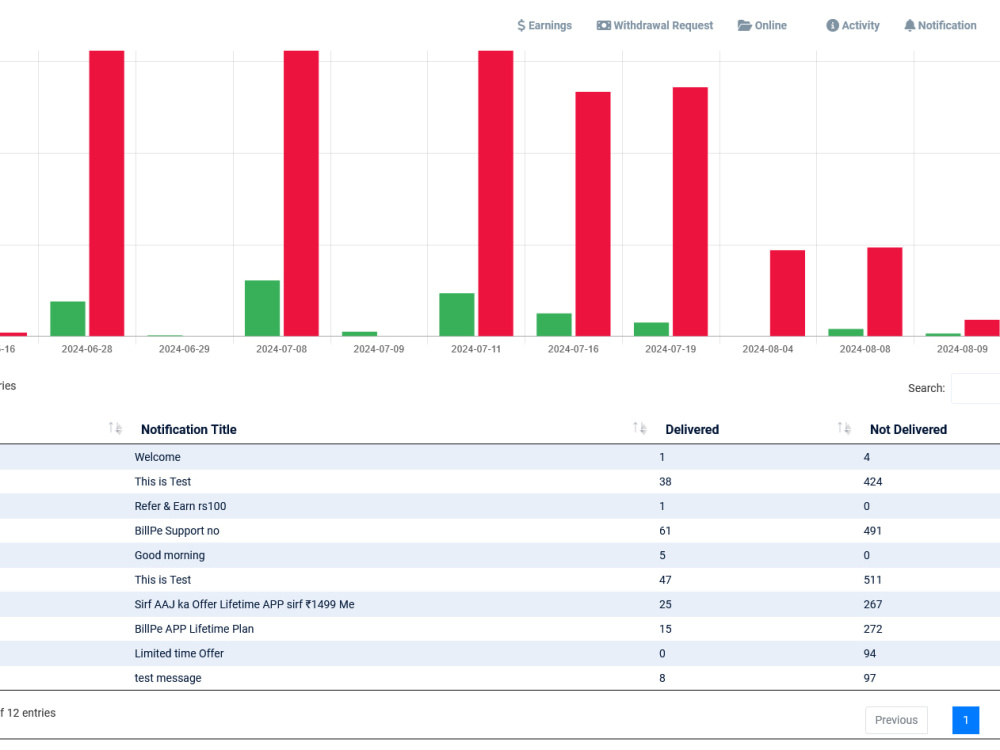
Task: Open Withdrawal Request page
Action: click(654, 26)
